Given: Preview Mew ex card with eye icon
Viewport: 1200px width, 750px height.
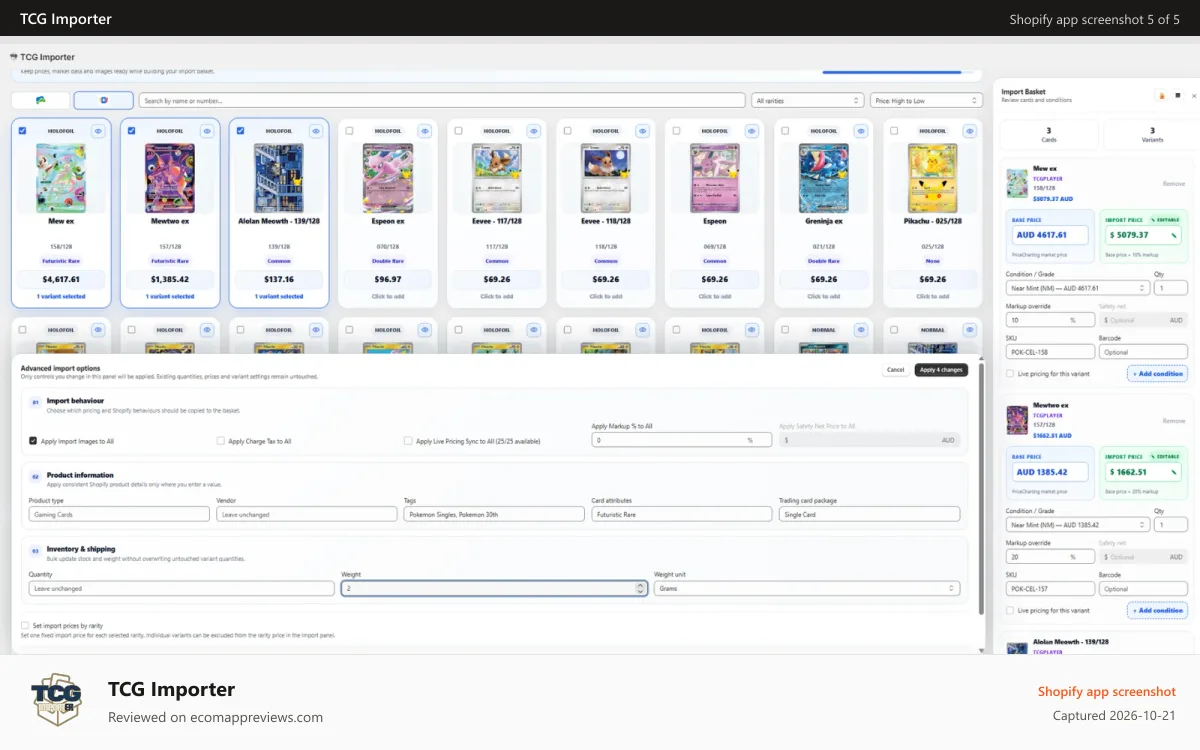Looking at the screenshot, I should click(x=98, y=131).
